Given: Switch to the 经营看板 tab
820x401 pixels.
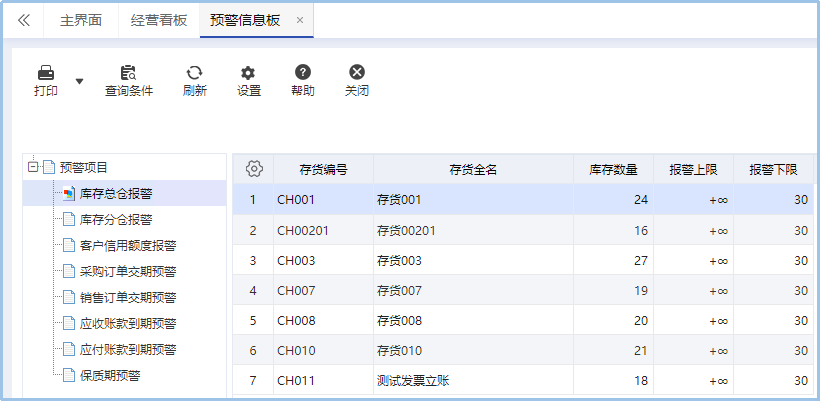Looking at the screenshot, I should [159, 20].
